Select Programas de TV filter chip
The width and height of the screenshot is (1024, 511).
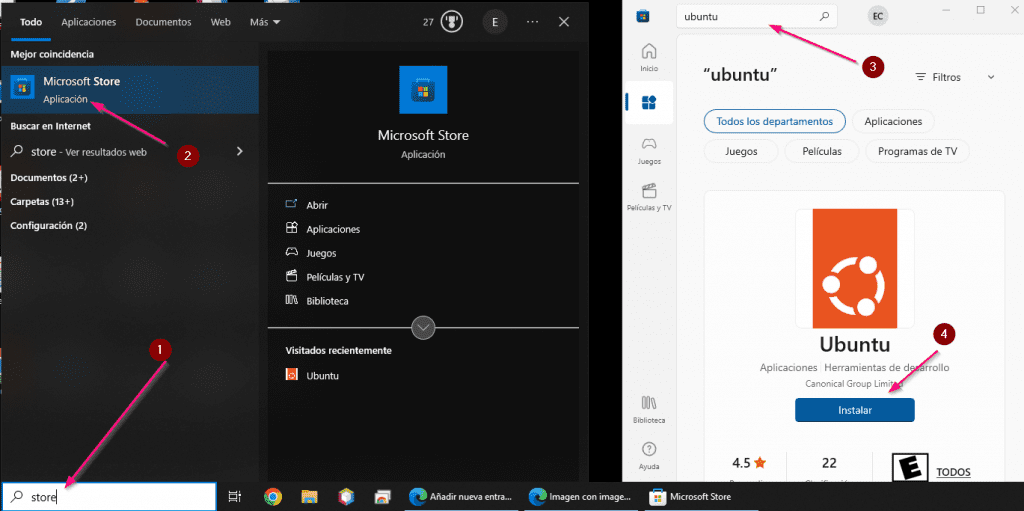coord(918,151)
